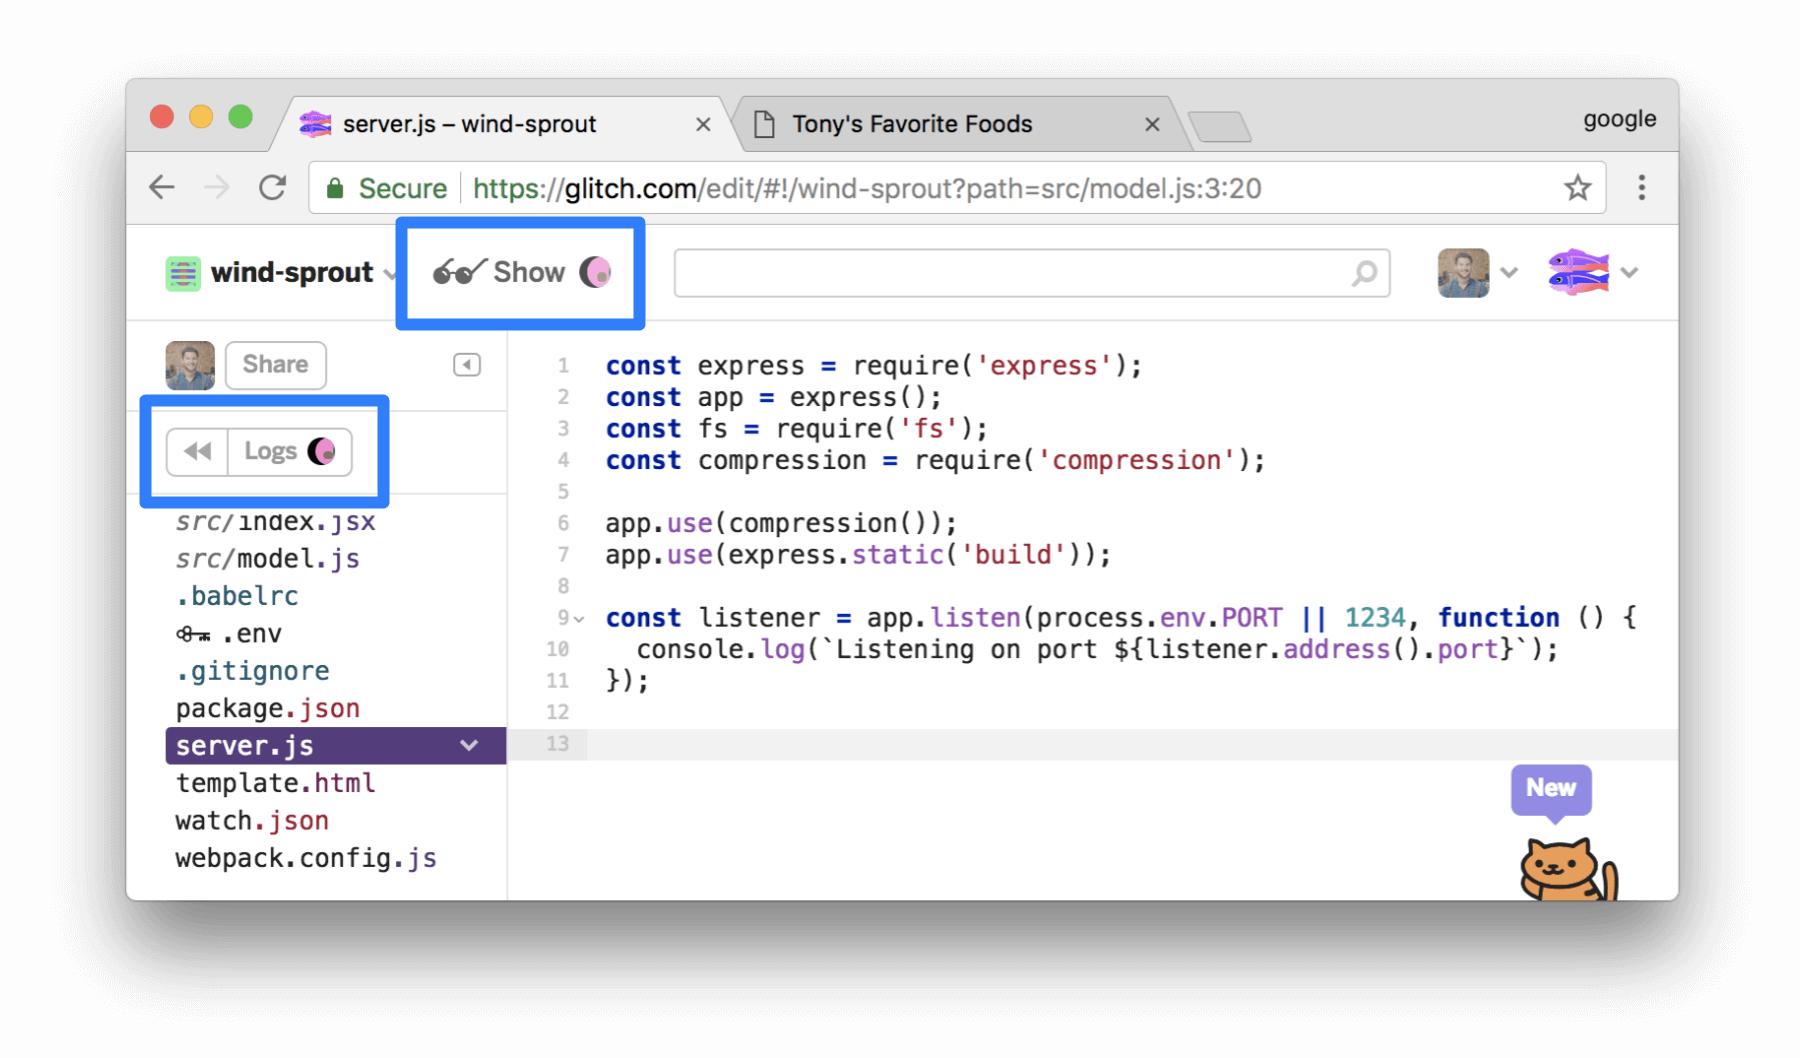The height and width of the screenshot is (1058, 1800).
Task: Click inside the search input field
Action: [x=1000, y=272]
